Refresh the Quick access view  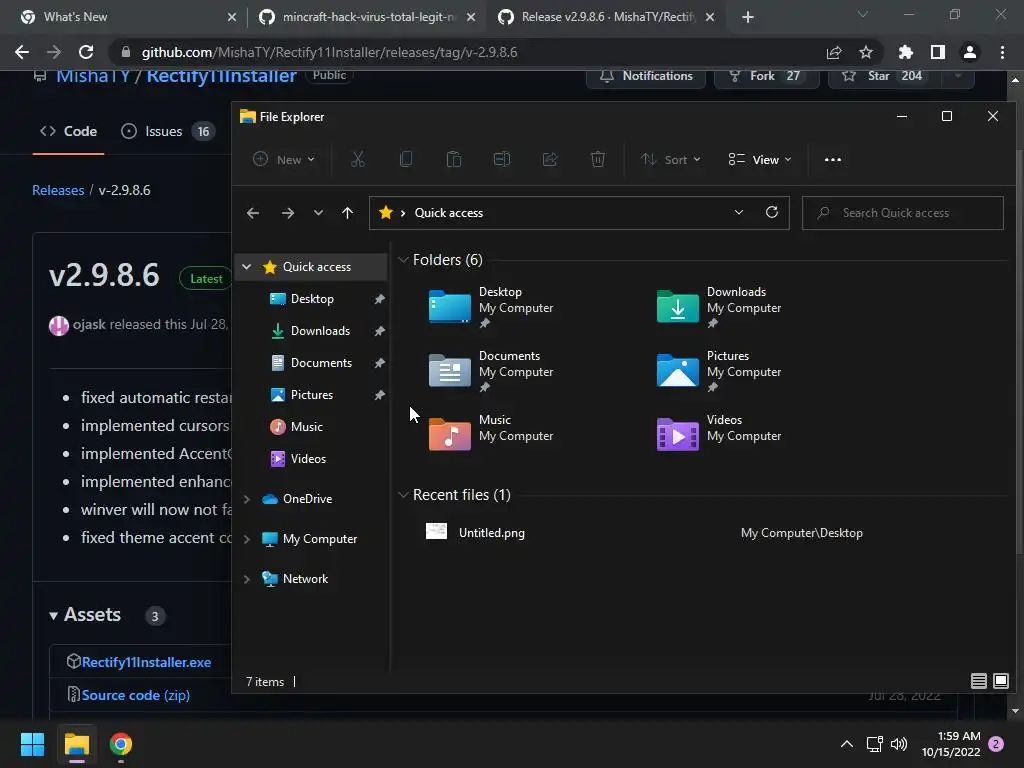pyautogui.click(x=772, y=212)
